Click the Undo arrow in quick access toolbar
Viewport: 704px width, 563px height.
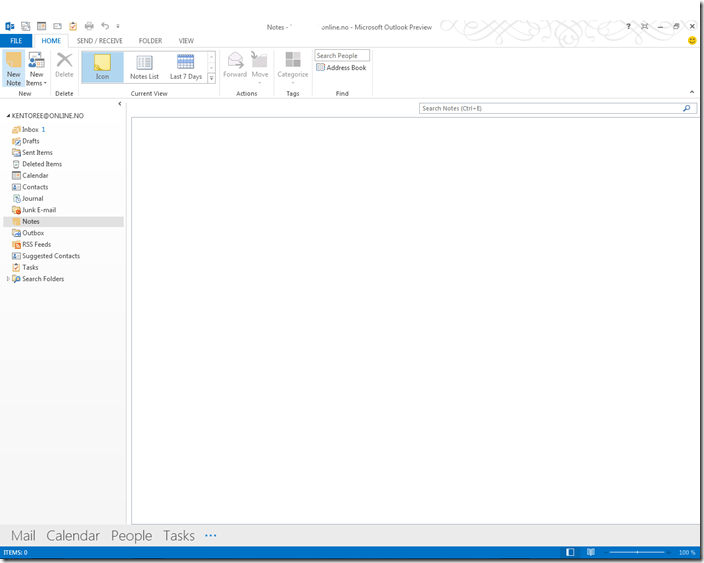coord(105,26)
